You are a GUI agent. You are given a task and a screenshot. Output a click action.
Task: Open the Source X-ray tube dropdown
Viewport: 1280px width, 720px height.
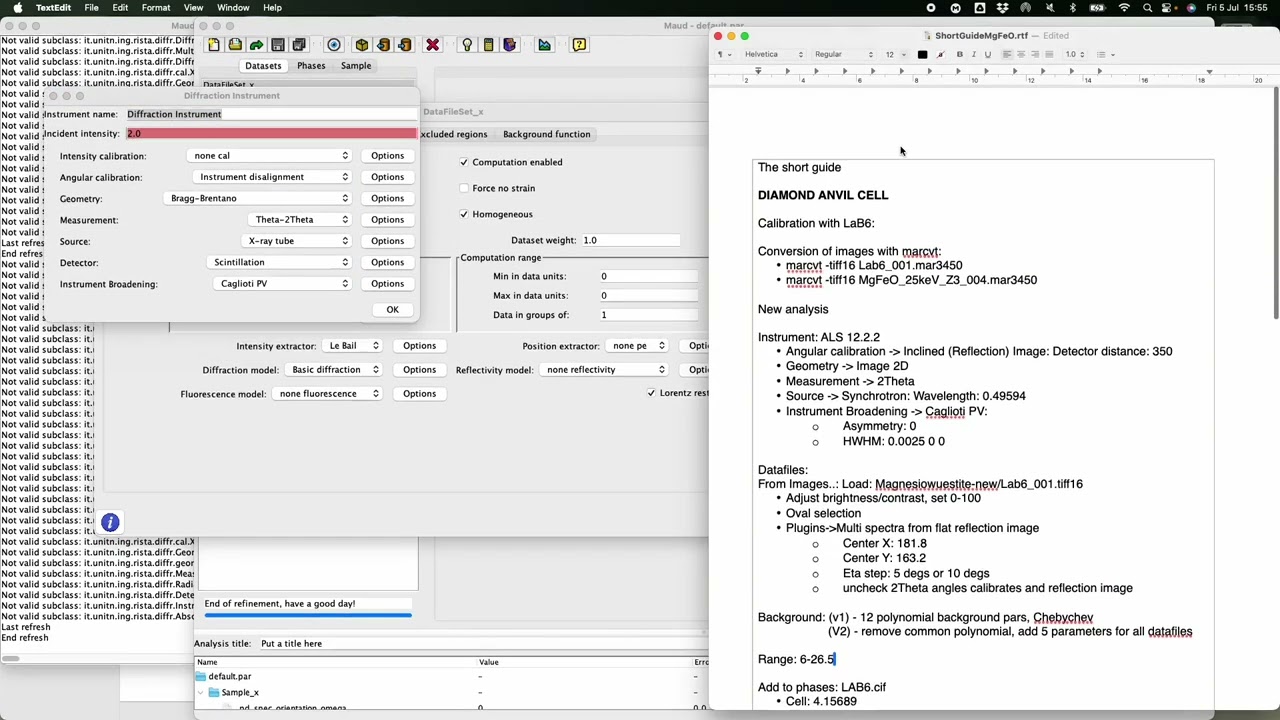(x=297, y=241)
